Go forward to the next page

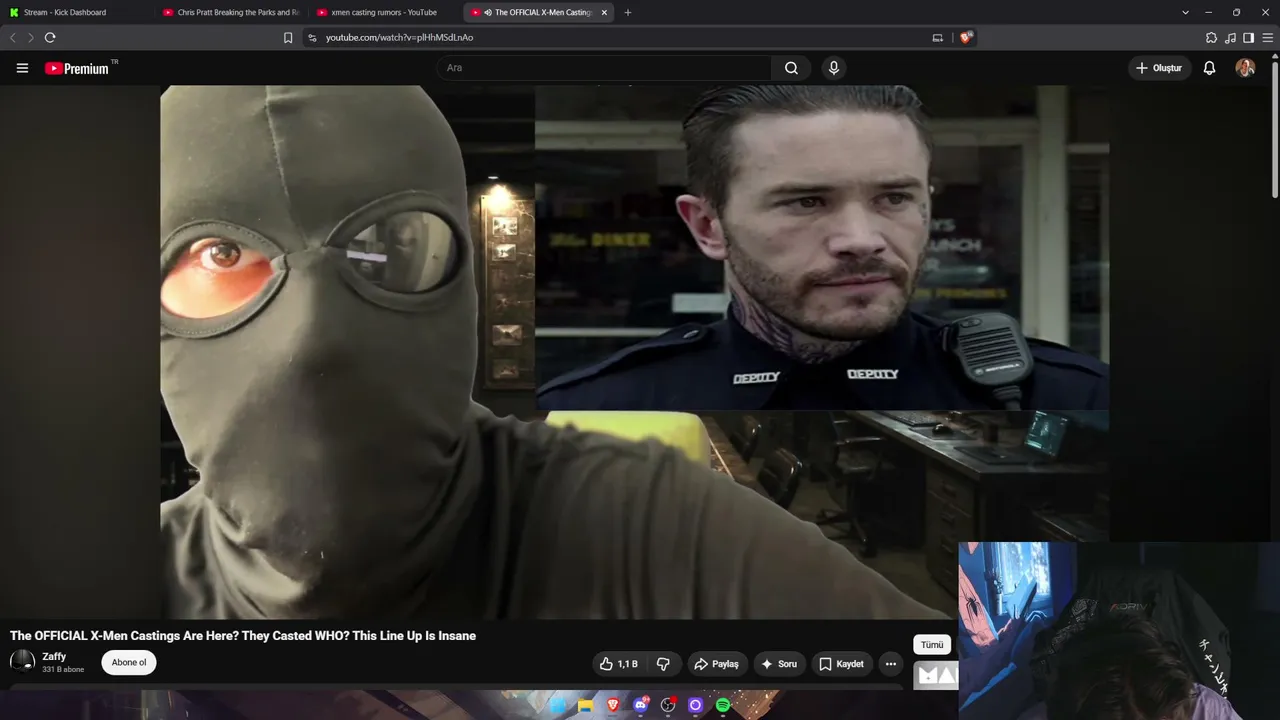tap(30, 38)
